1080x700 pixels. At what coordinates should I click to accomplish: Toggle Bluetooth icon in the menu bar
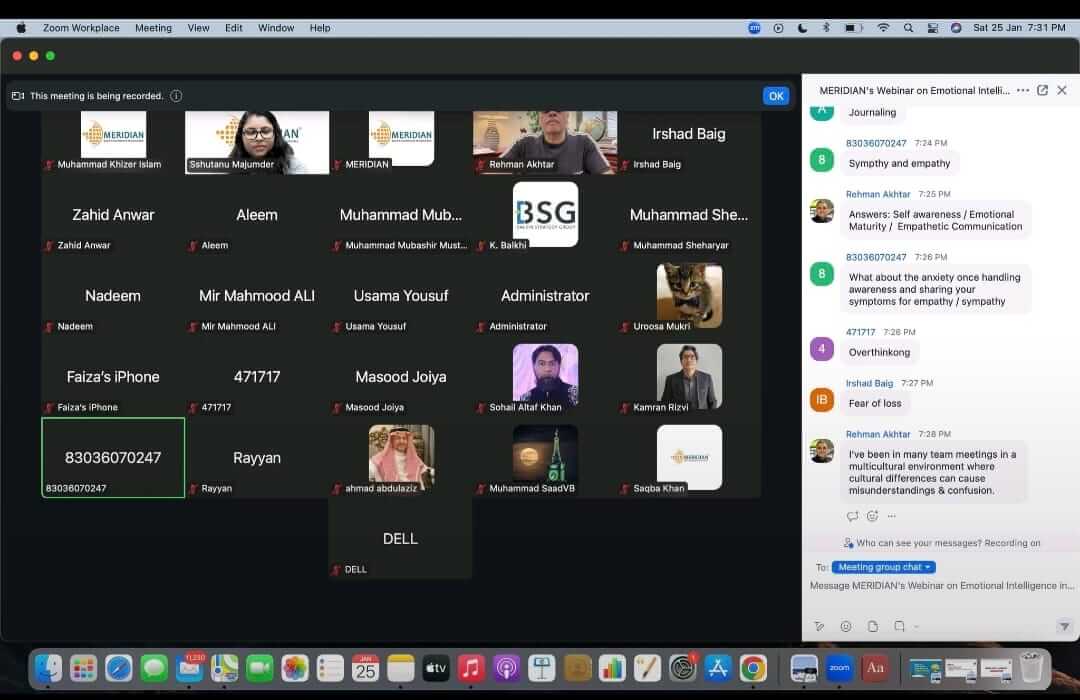coord(826,28)
